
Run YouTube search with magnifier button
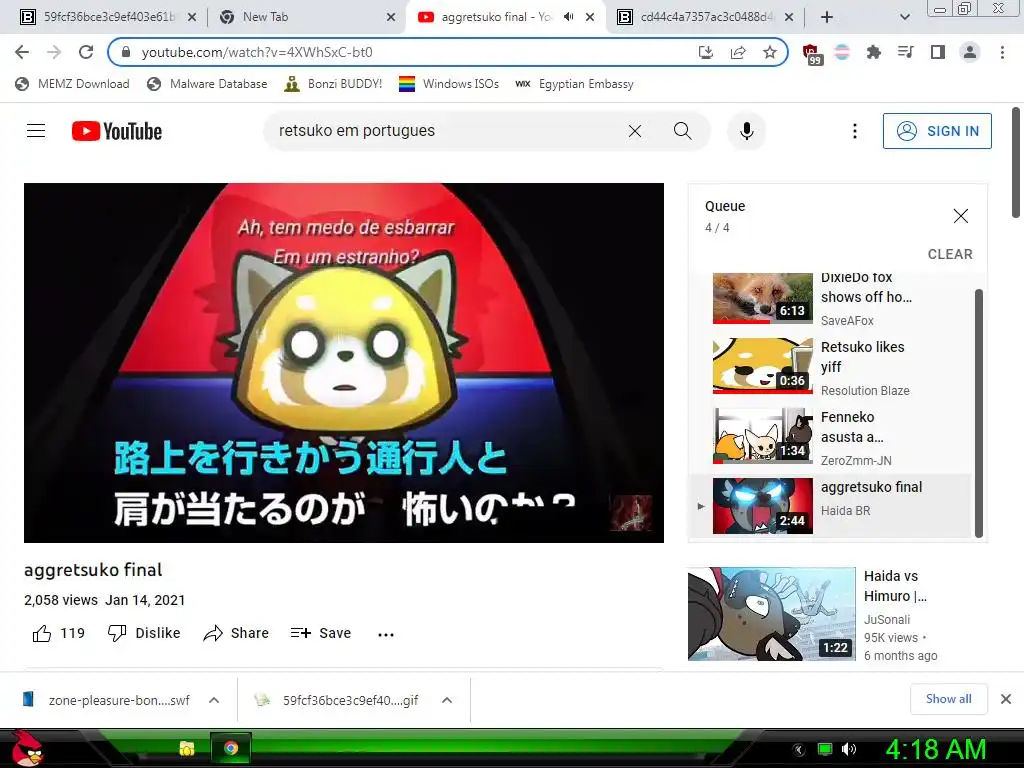[682, 131]
